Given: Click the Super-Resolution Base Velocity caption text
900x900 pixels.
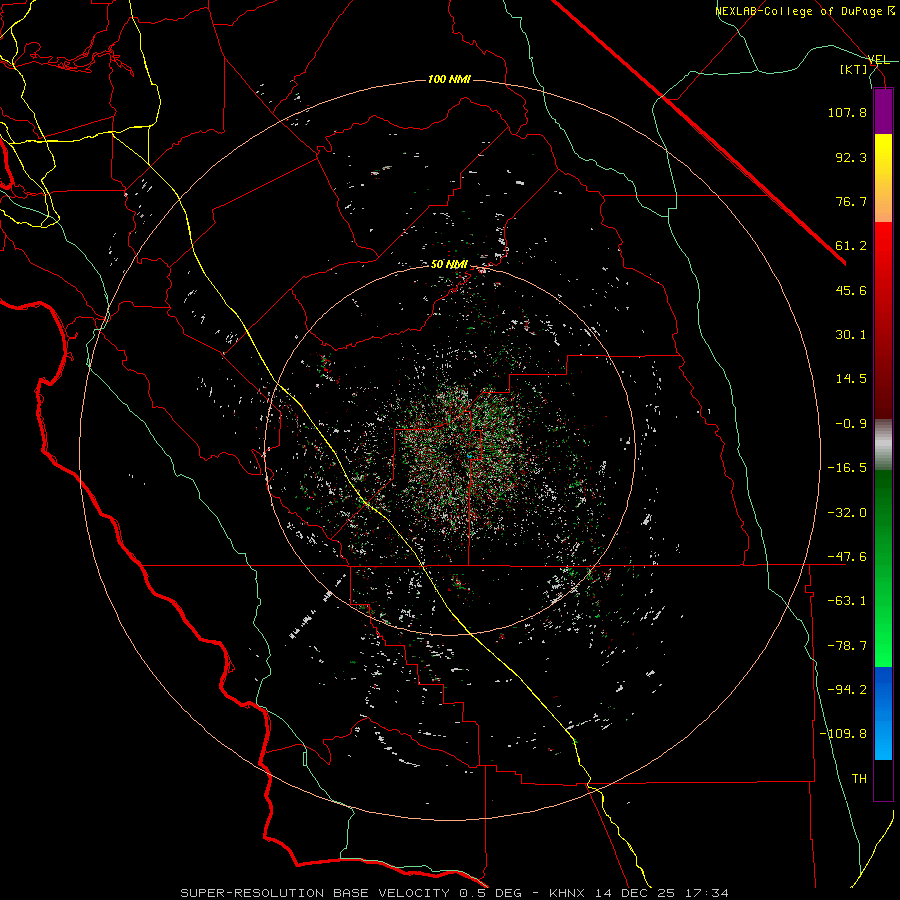Looking at the screenshot, I should pos(454,893).
